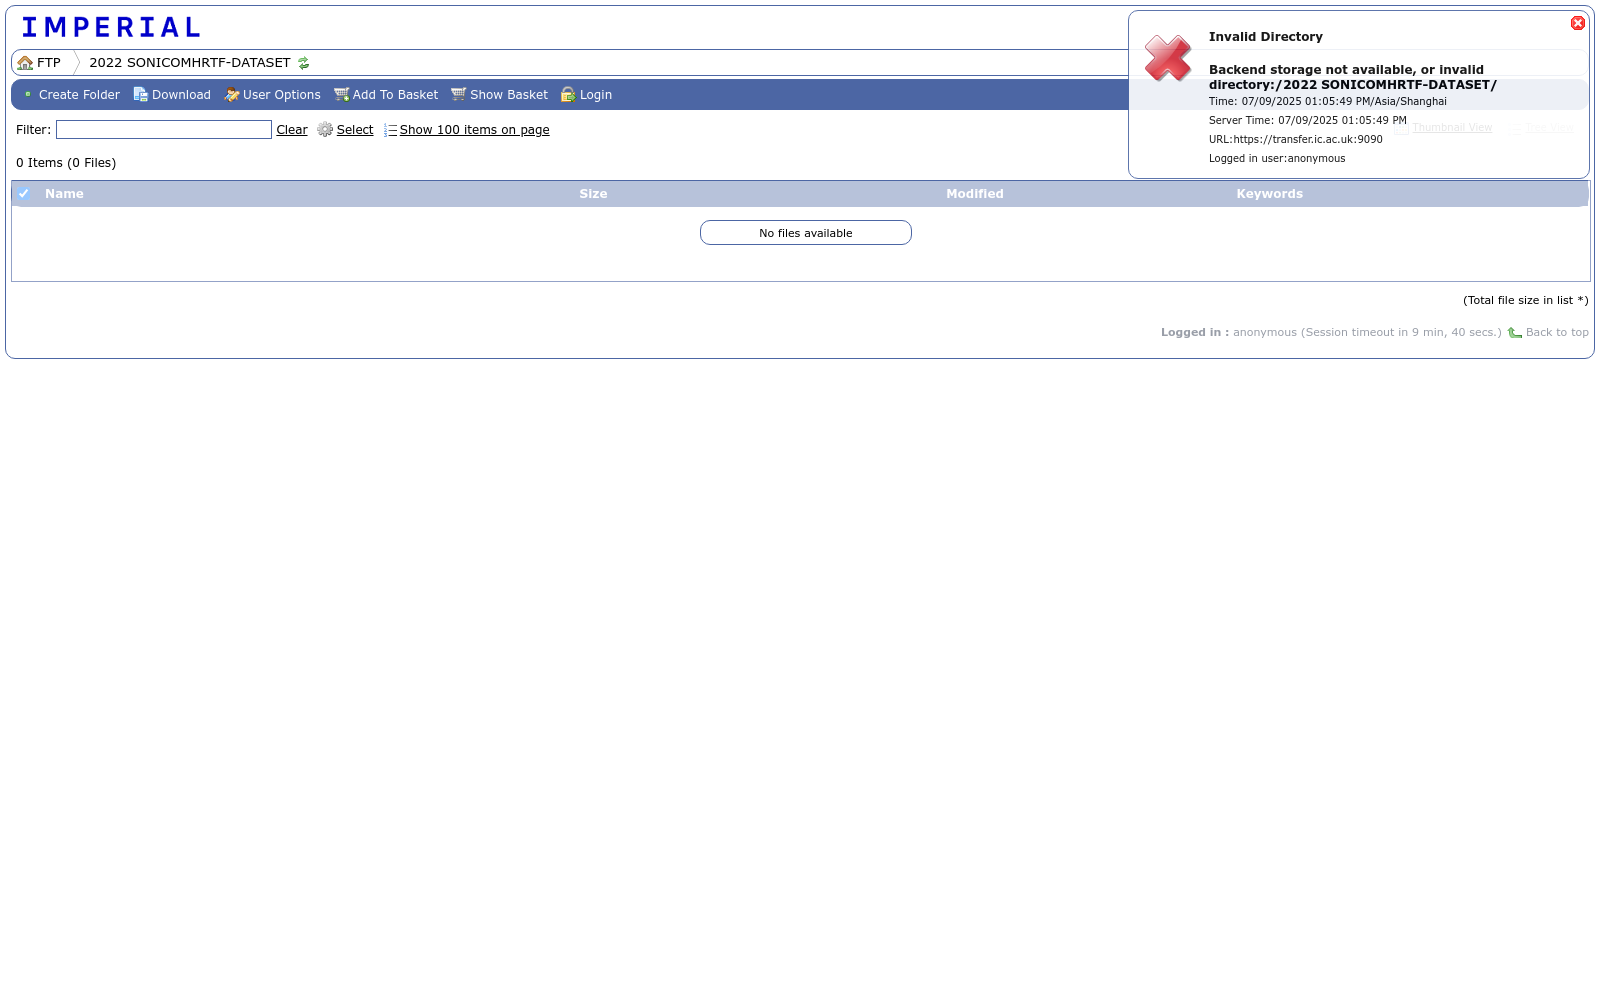
Task: Click the Select link
Action: 355,130
